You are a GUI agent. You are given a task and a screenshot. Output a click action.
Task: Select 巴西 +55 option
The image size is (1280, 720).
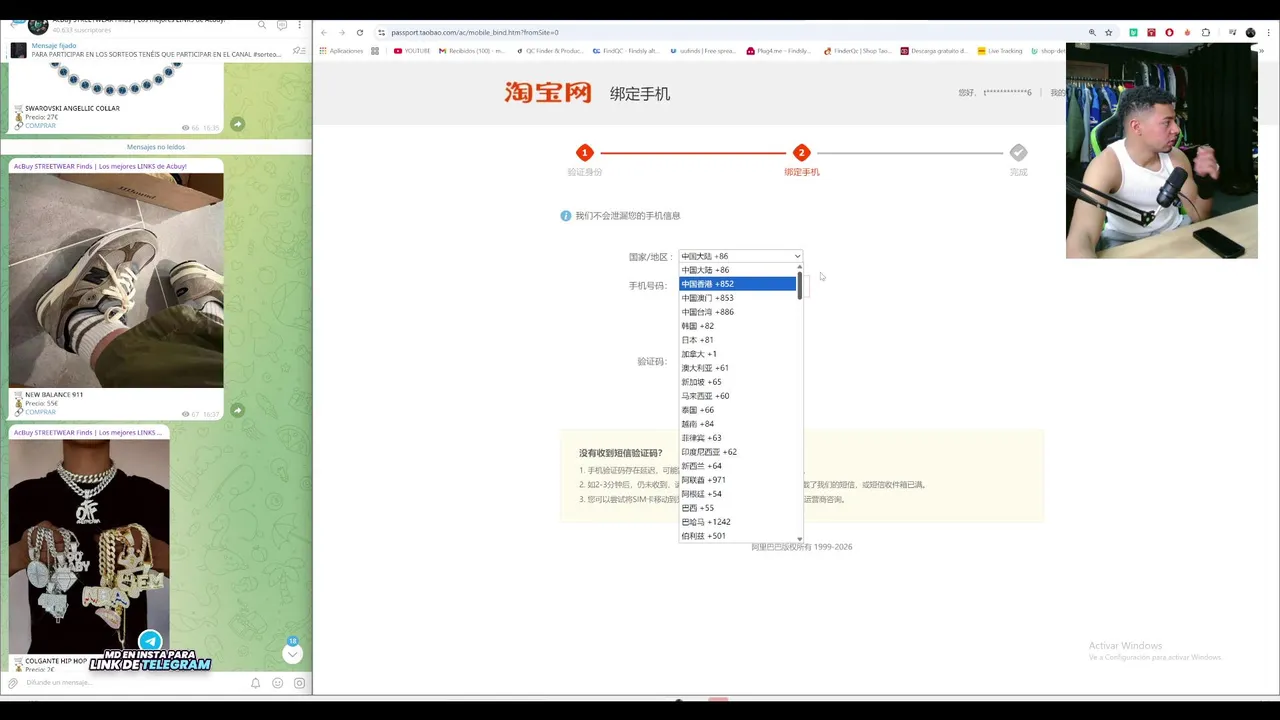pyautogui.click(x=738, y=508)
